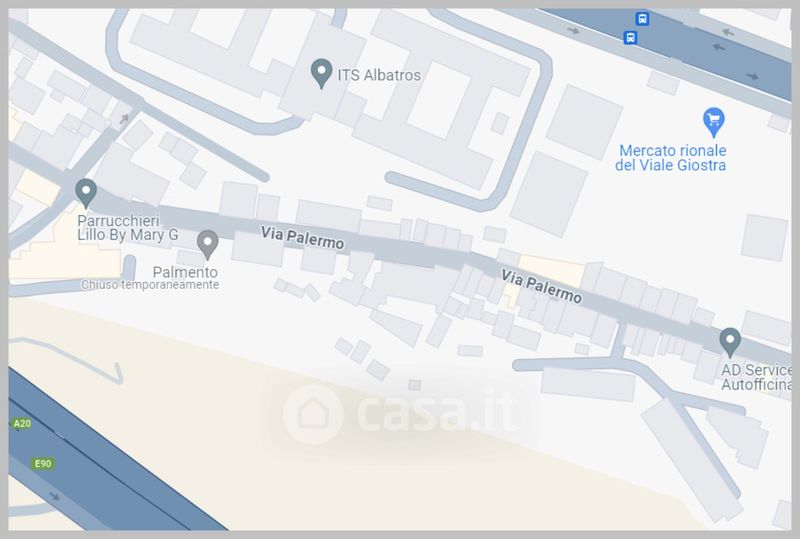The image size is (800, 539).
Task: Click the yellow highlighted building on Via Palermo
Action: 551,271
